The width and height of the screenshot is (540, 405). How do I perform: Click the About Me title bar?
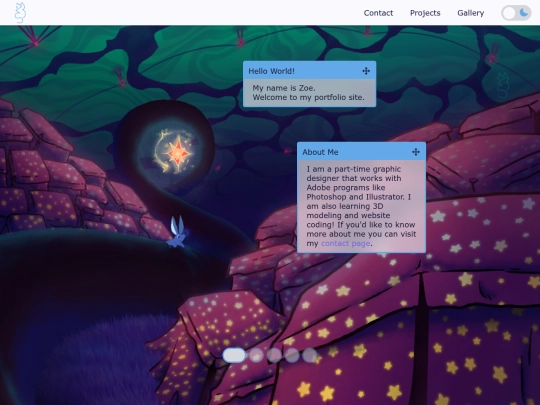tap(361, 152)
